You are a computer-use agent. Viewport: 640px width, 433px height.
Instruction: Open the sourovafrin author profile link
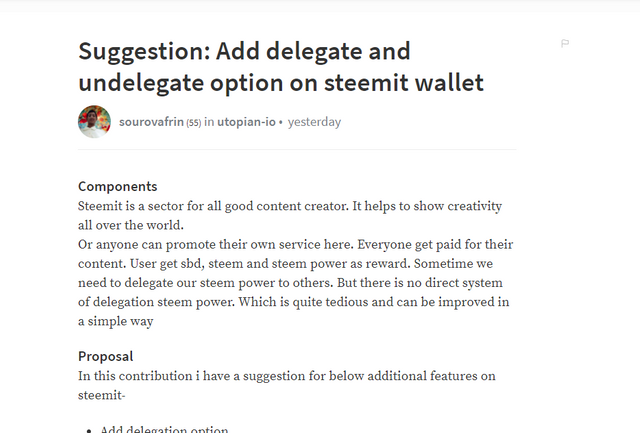tap(151, 122)
